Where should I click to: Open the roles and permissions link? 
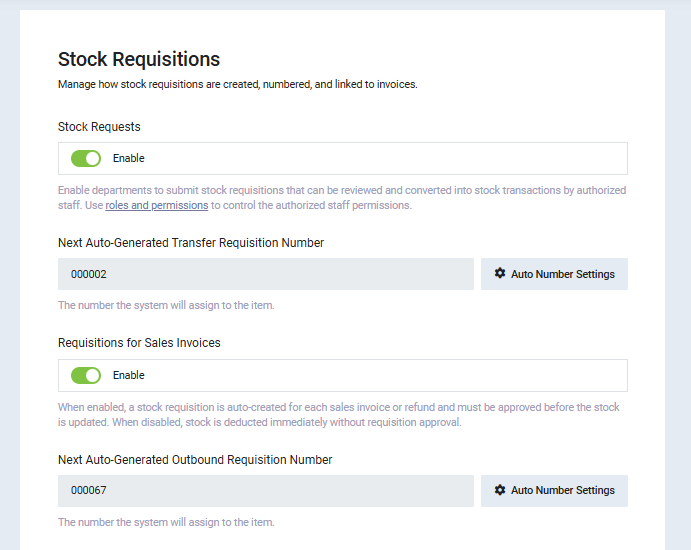[156, 205]
